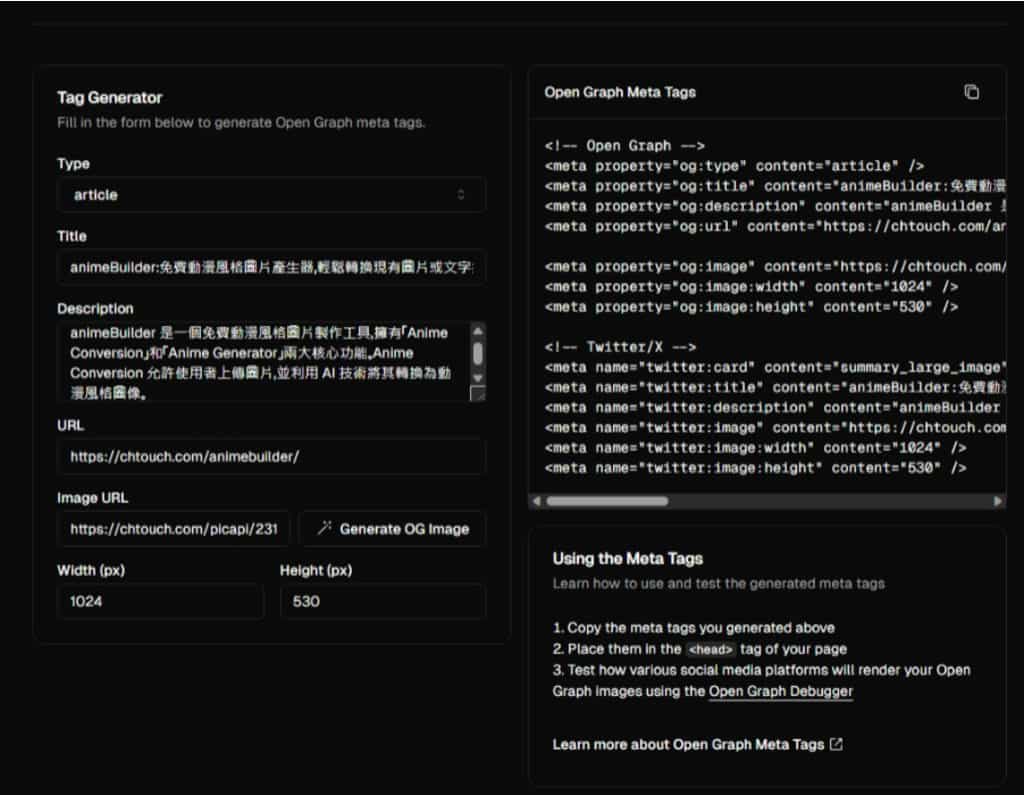Click the og:title meta line

(775, 186)
